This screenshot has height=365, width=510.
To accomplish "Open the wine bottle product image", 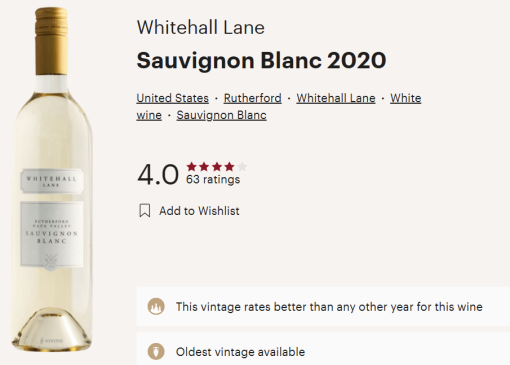I will click(52, 179).
